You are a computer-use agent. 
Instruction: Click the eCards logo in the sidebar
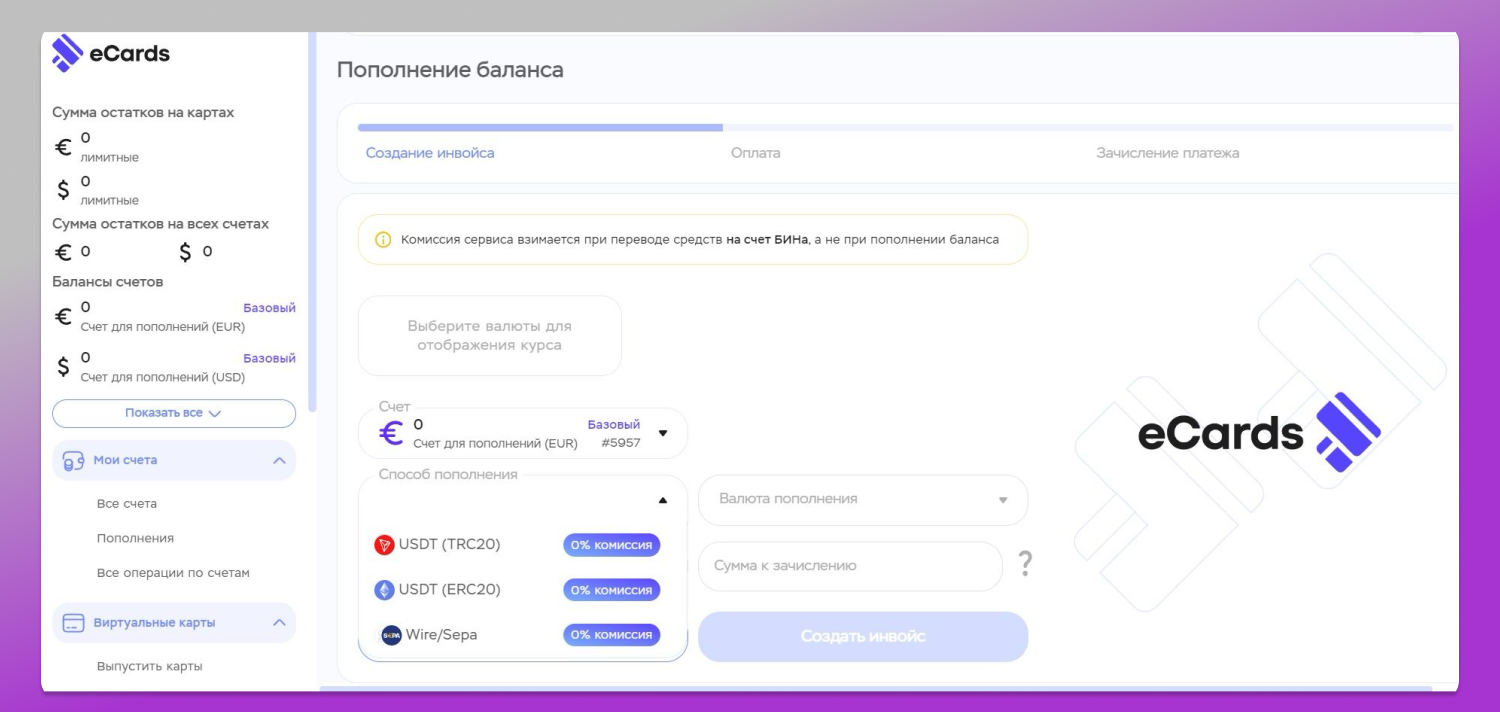(111, 53)
